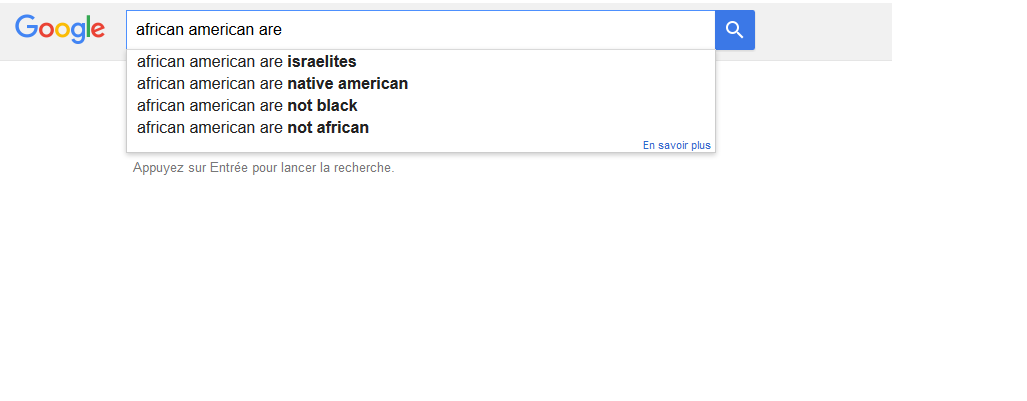The height and width of the screenshot is (401, 1027).
Task: Choose suggestion 'african american are native american'
Action: [x=420, y=84]
